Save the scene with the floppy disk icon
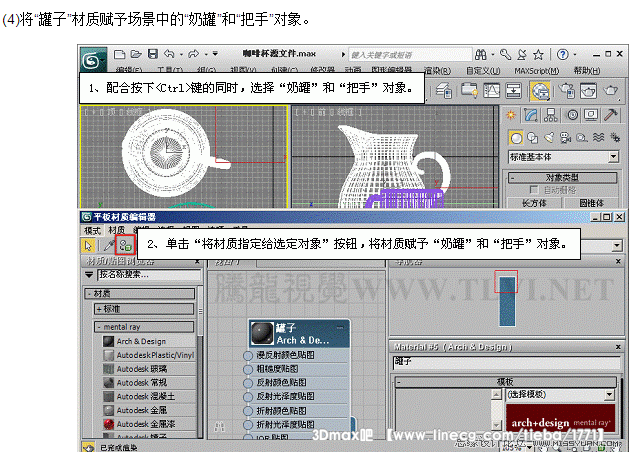633x452 pixels. 153,54
